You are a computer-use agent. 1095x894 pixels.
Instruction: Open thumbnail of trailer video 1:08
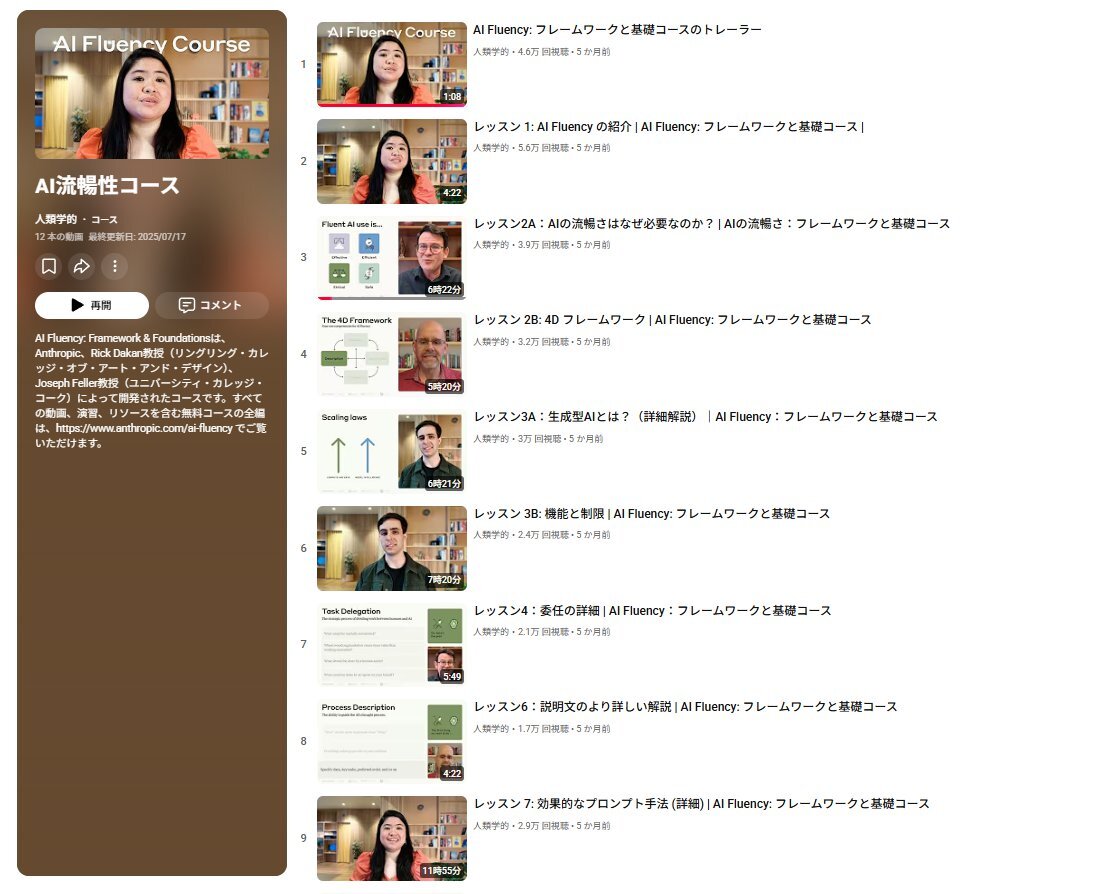[391, 64]
